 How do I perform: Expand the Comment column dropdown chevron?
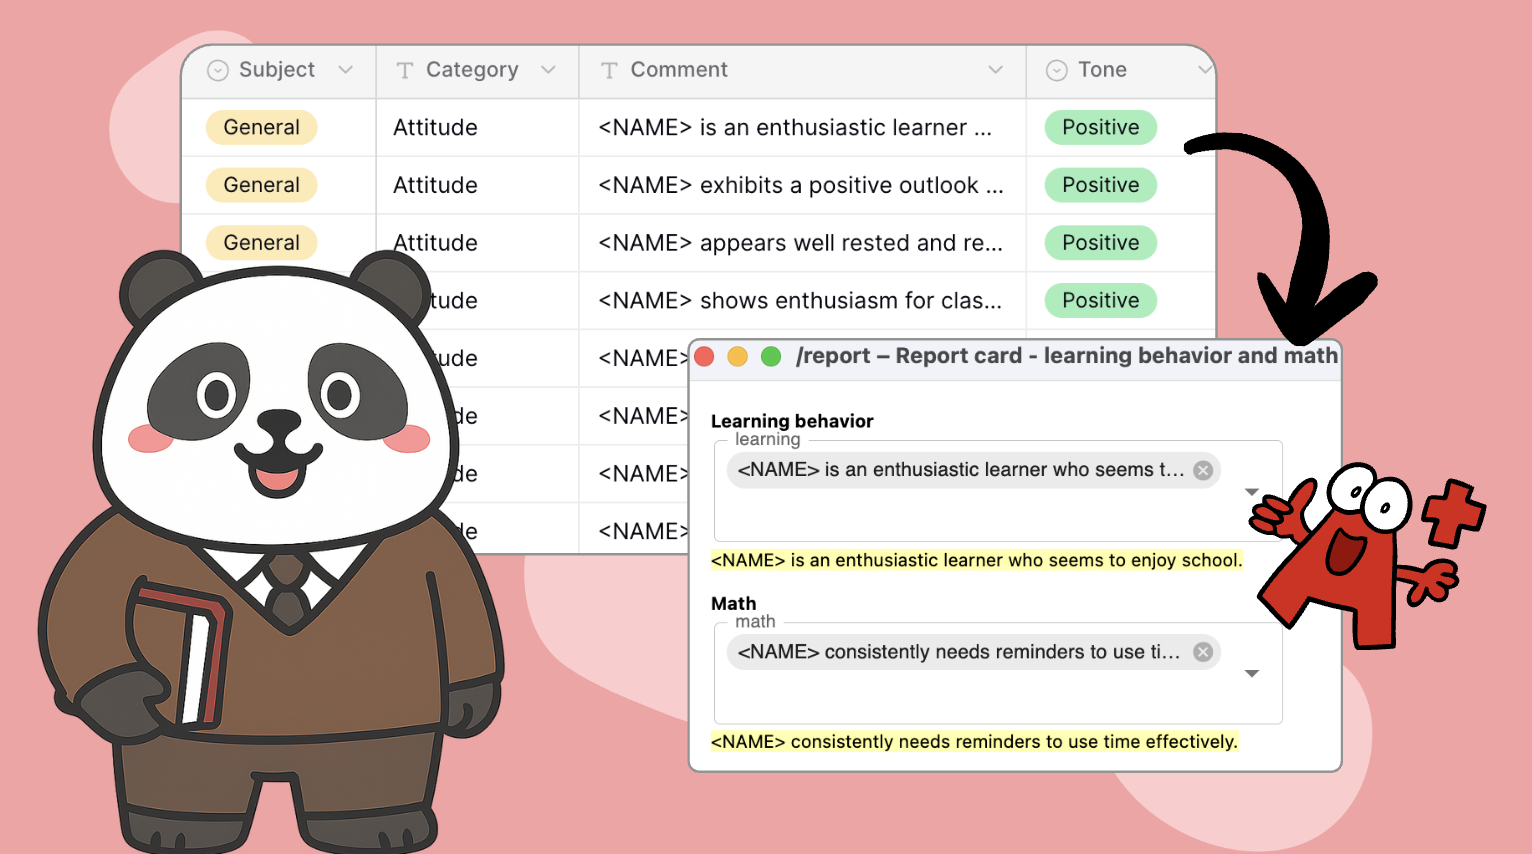click(x=995, y=70)
